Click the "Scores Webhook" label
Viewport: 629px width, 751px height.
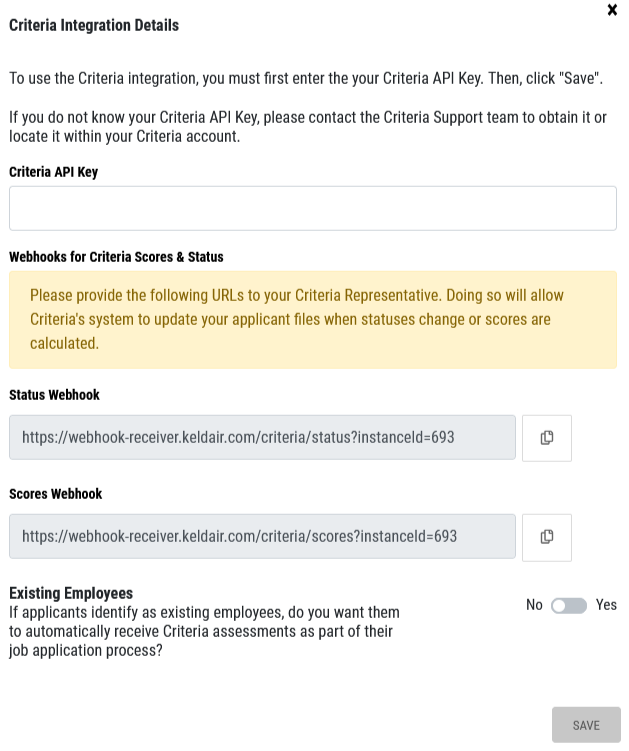tap(56, 494)
